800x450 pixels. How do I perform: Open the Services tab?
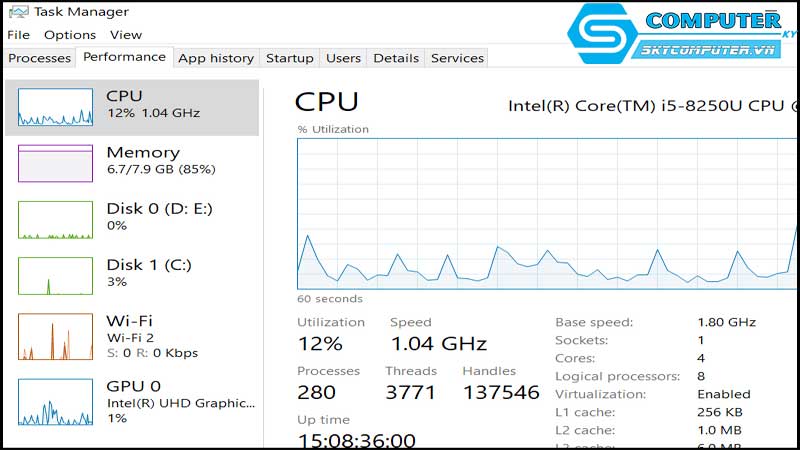pyautogui.click(x=457, y=58)
